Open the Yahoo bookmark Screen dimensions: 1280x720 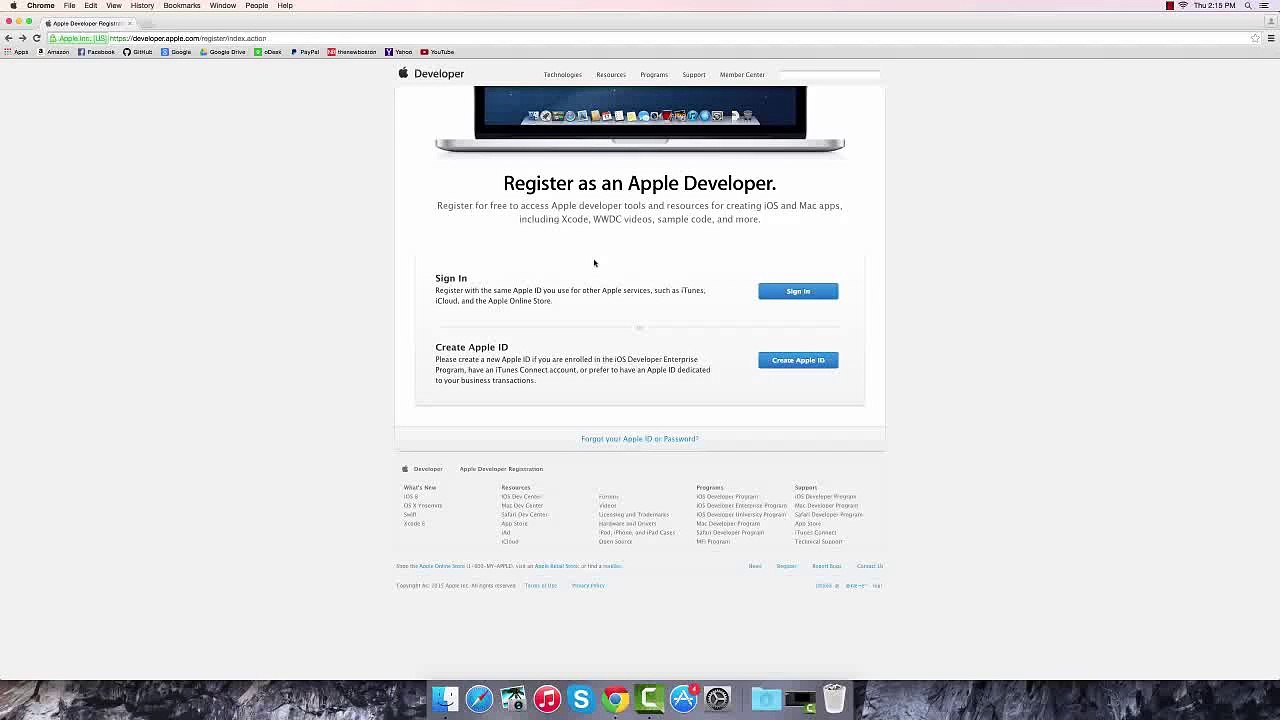(x=399, y=52)
